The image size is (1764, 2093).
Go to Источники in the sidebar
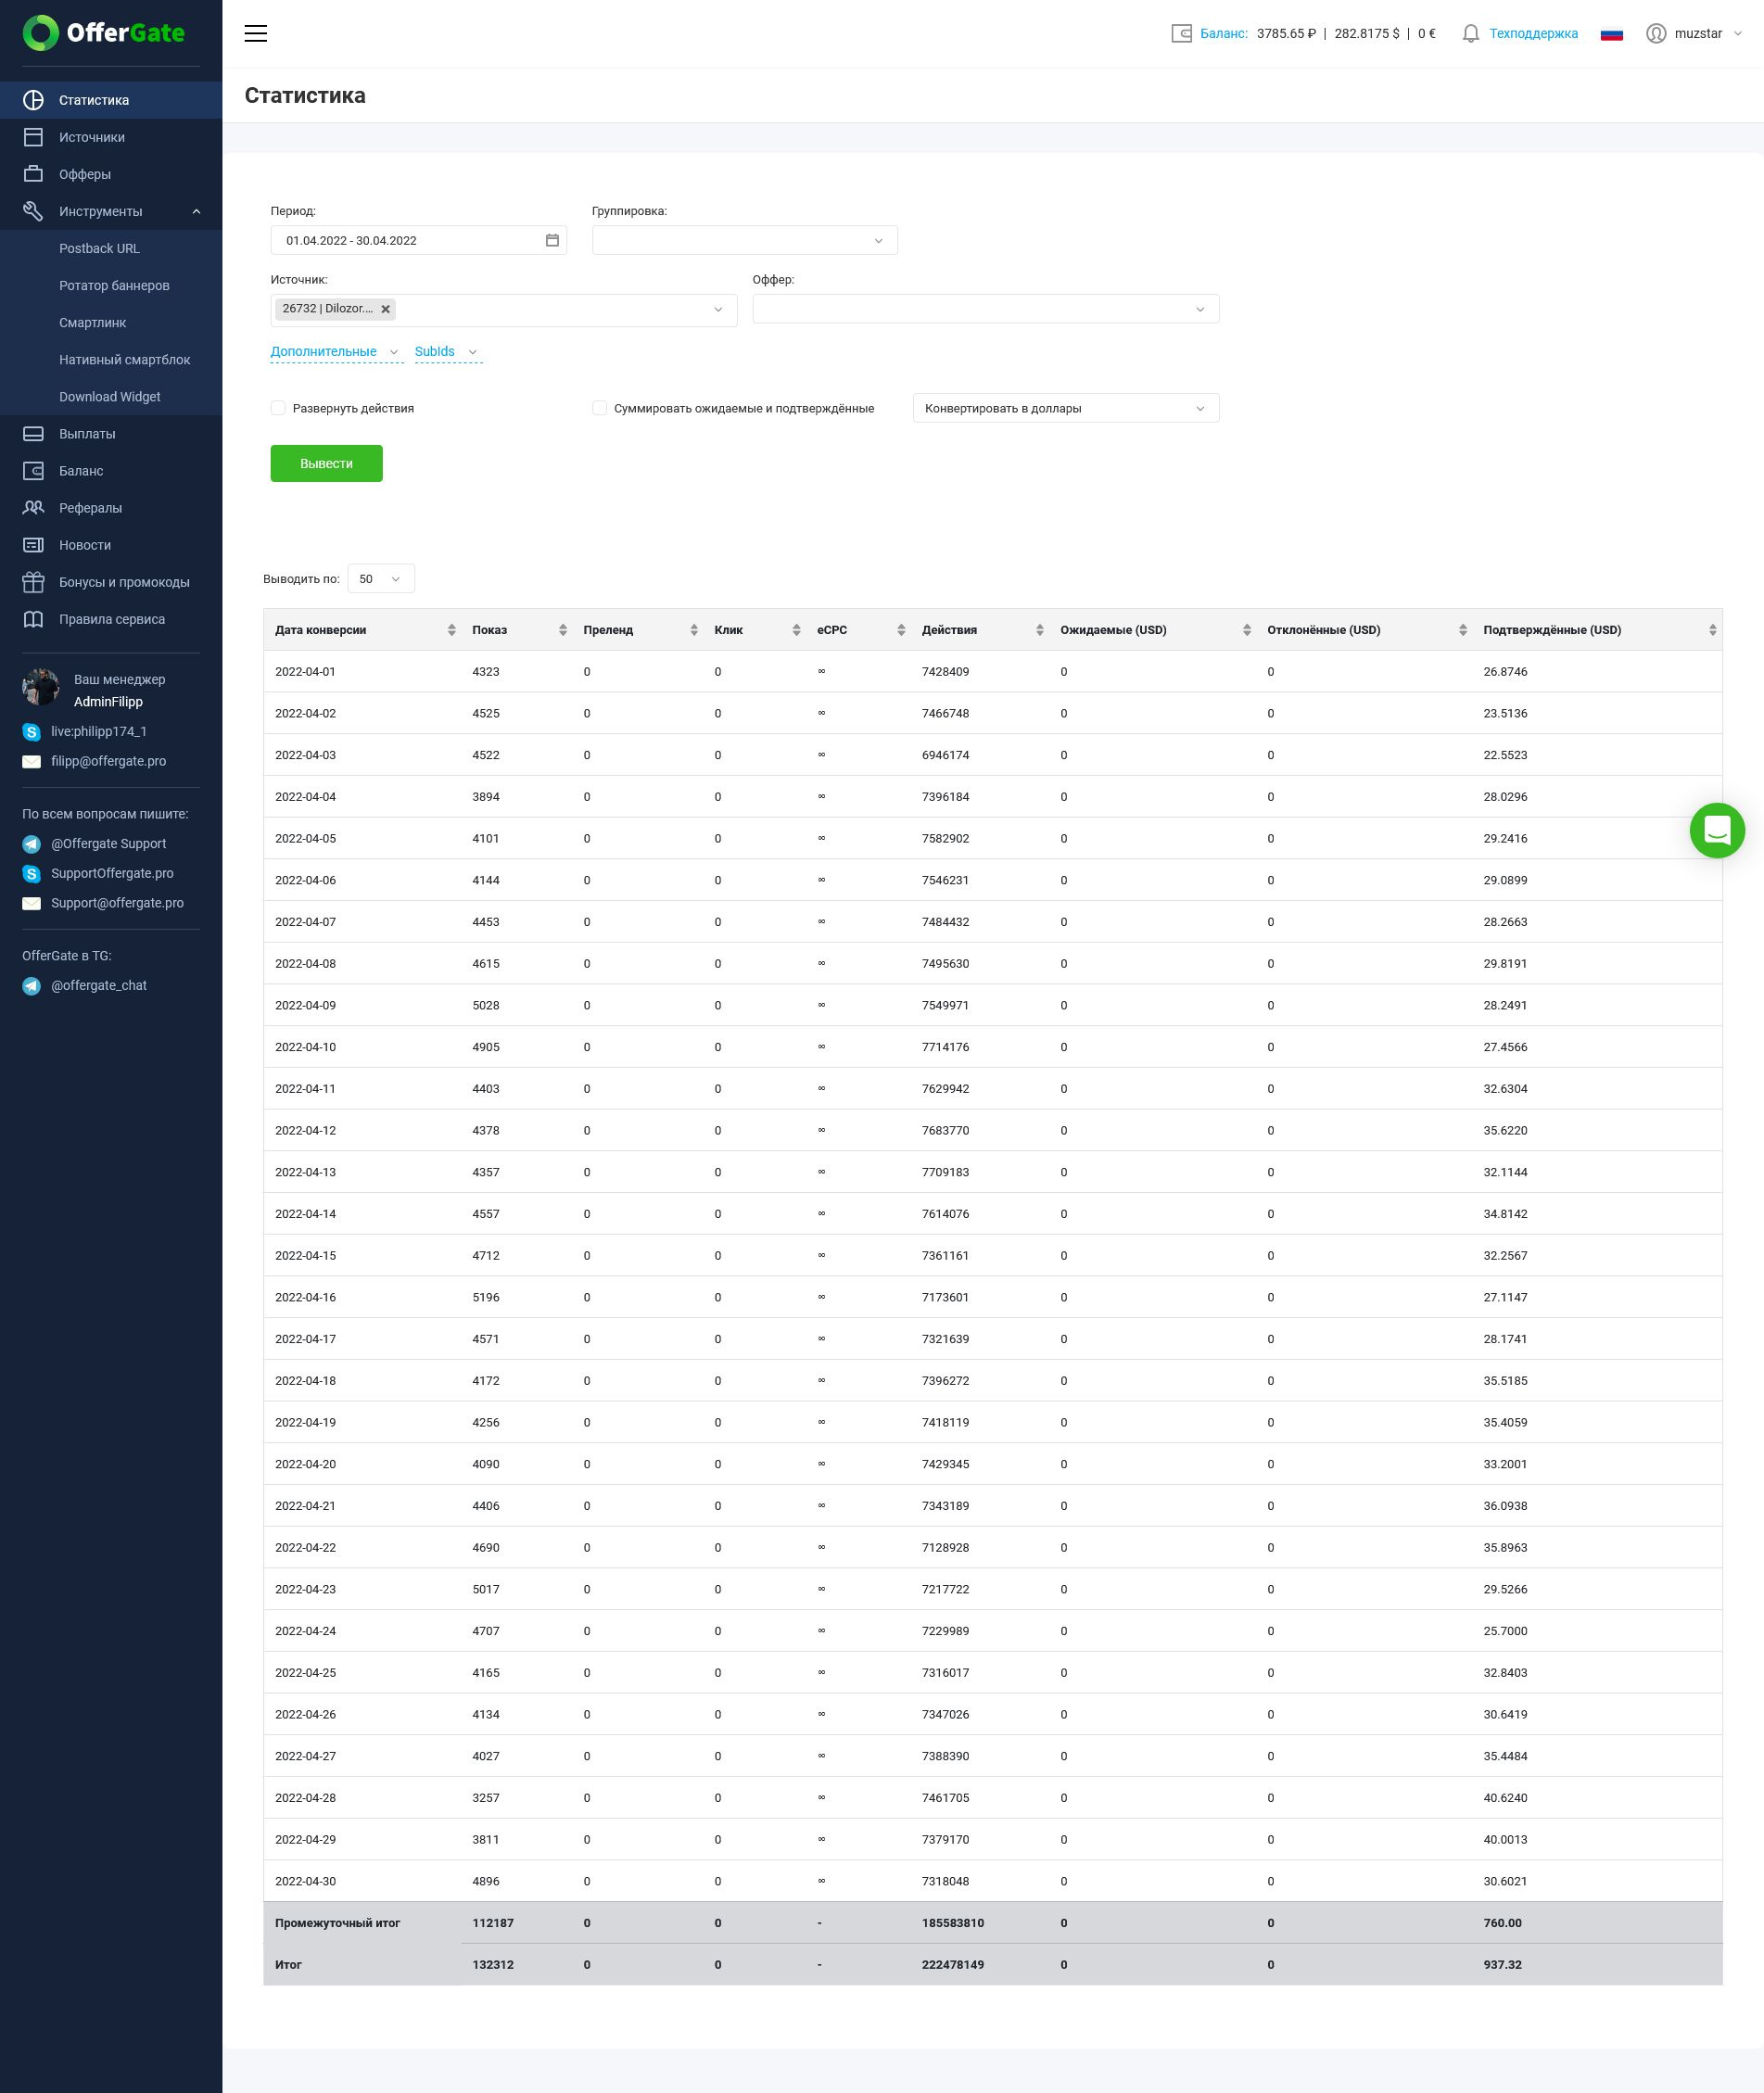pos(91,137)
